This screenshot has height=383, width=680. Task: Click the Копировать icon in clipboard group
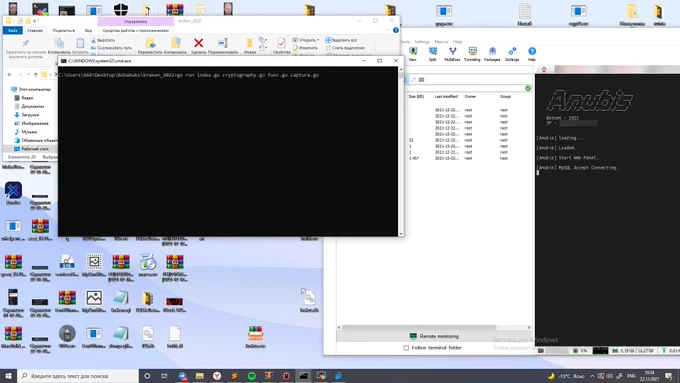pyautogui.click(x=59, y=43)
